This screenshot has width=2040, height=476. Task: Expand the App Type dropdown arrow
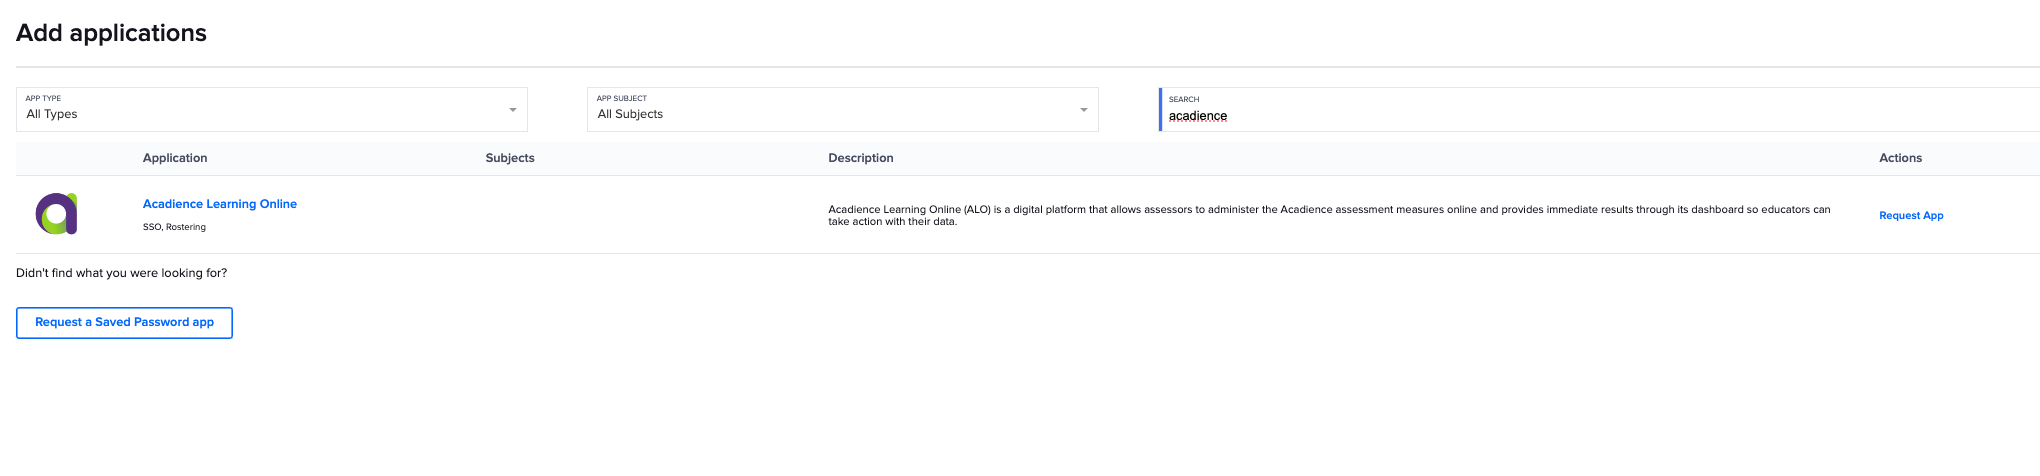pyautogui.click(x=512, y=110)
